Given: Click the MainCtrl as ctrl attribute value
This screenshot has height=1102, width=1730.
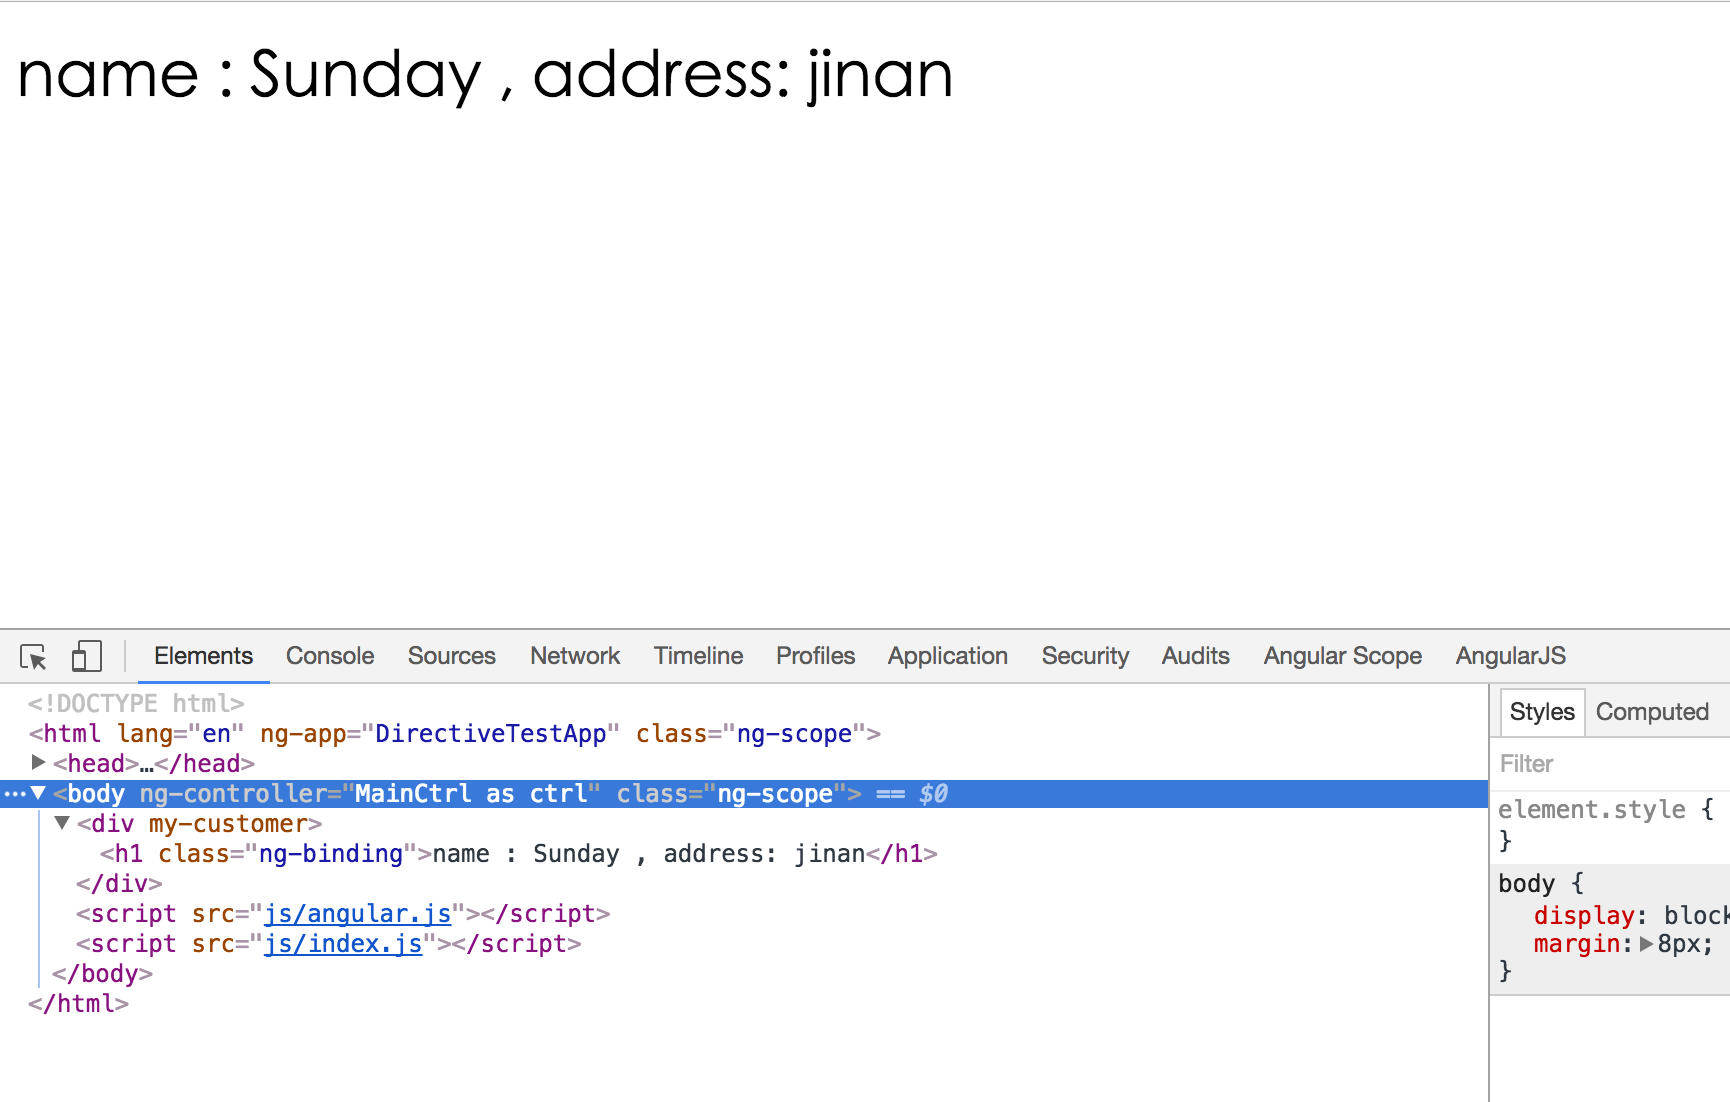Looking at the screenshot, I should pyautogui.click(x=471, y=794).
